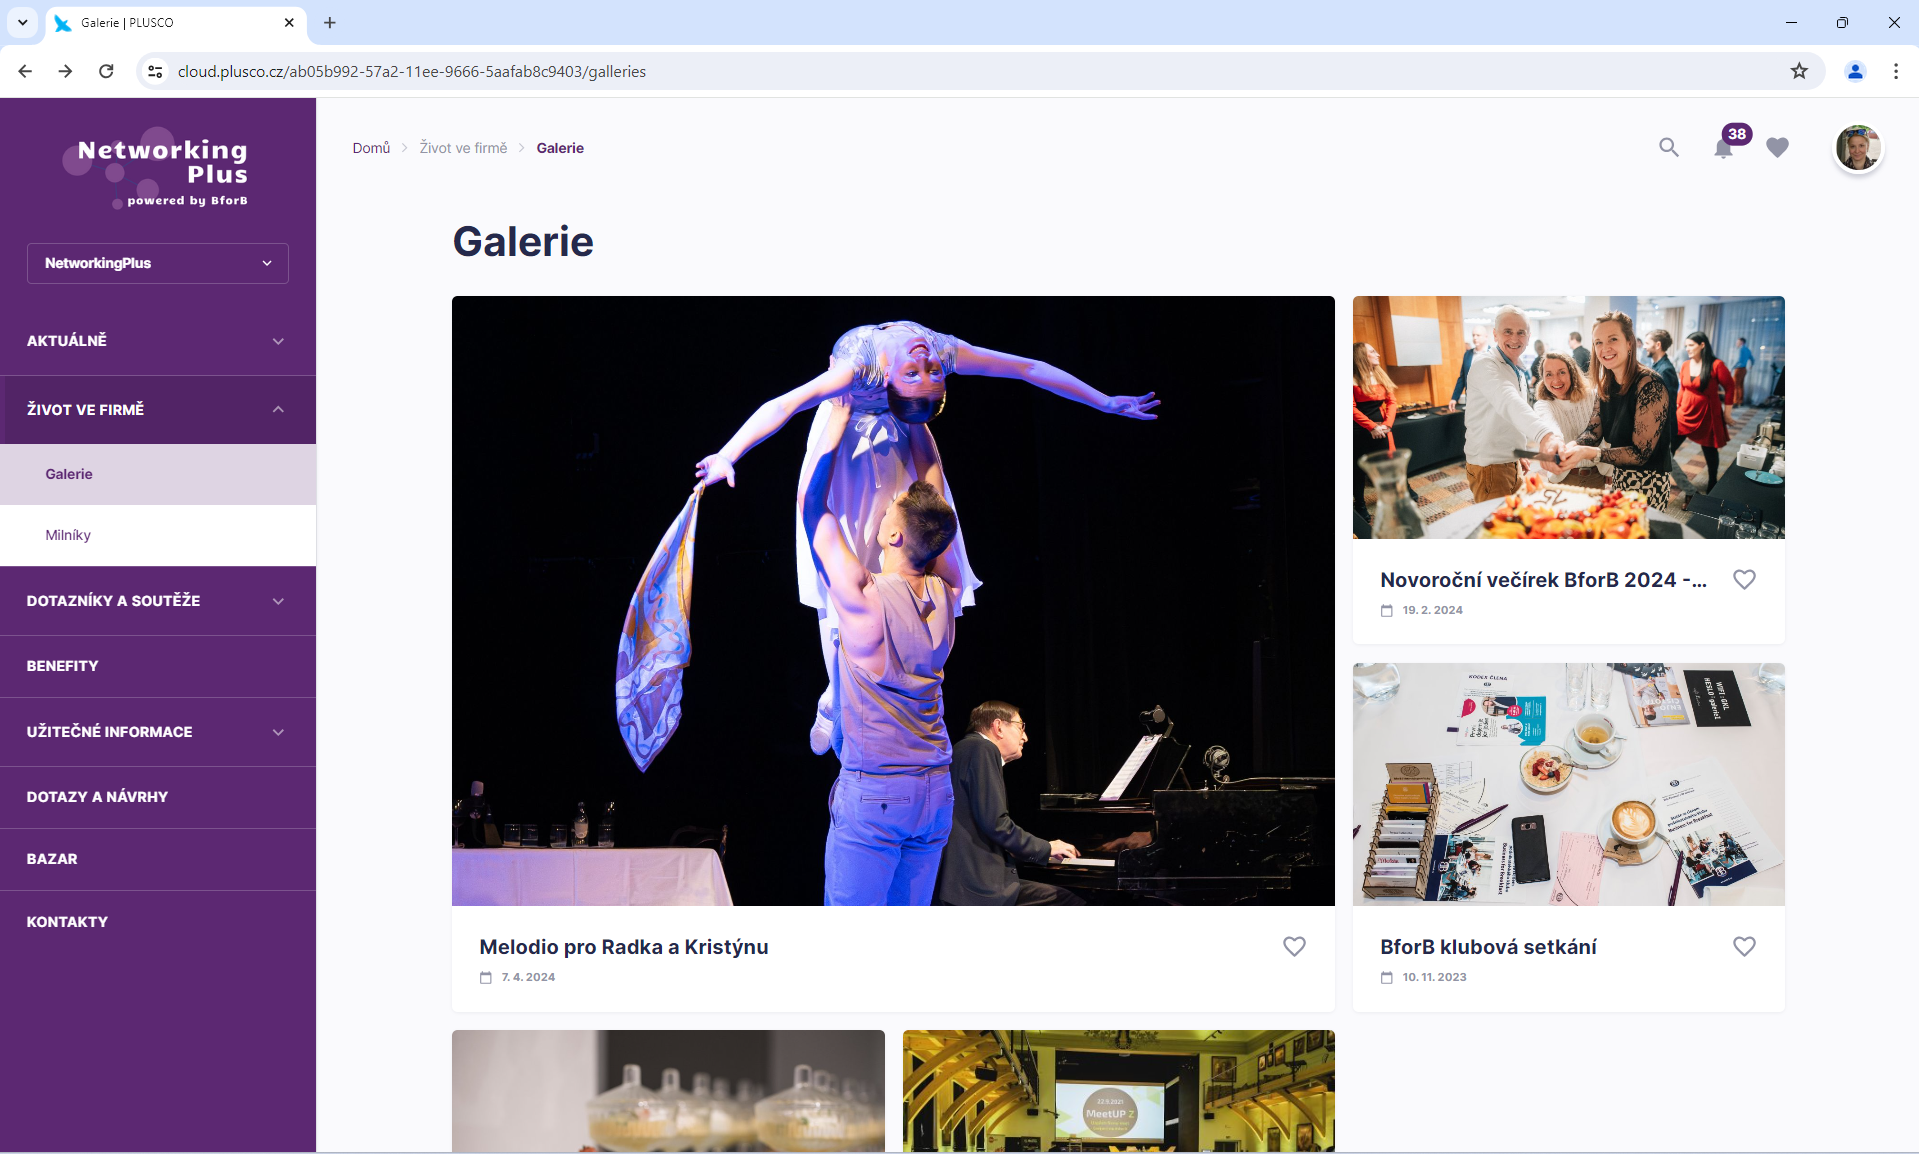The image size is (1919, 1154).
Task: Toggle heart on BforB klubová setkání
Action: (1744, 946)
